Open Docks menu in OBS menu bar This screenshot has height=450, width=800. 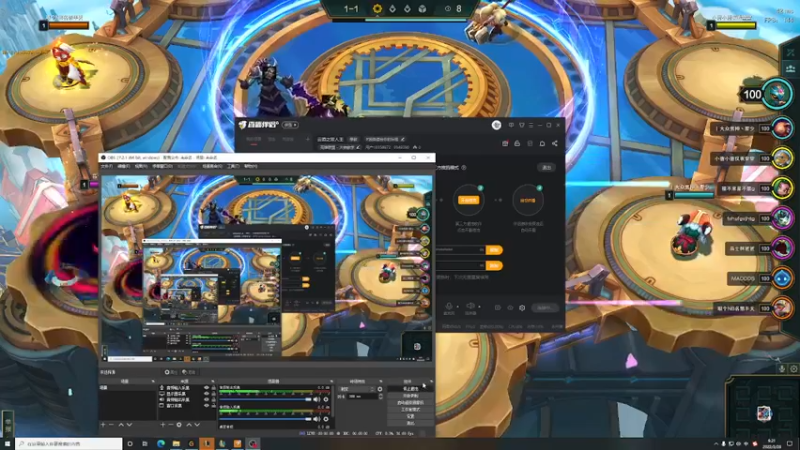(162, 166)
